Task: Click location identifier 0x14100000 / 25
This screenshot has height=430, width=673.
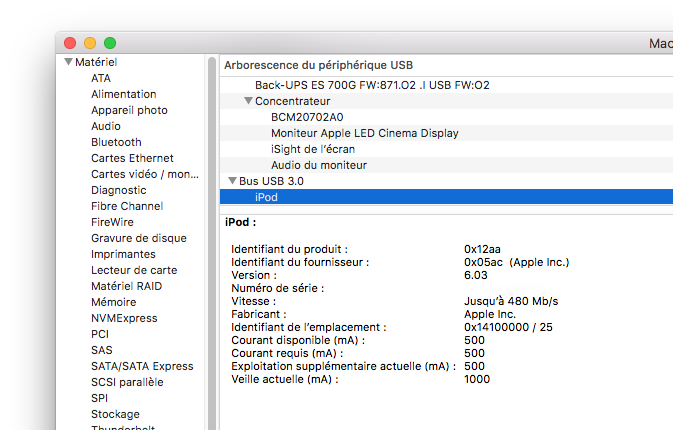Action: tap(508, 327)
